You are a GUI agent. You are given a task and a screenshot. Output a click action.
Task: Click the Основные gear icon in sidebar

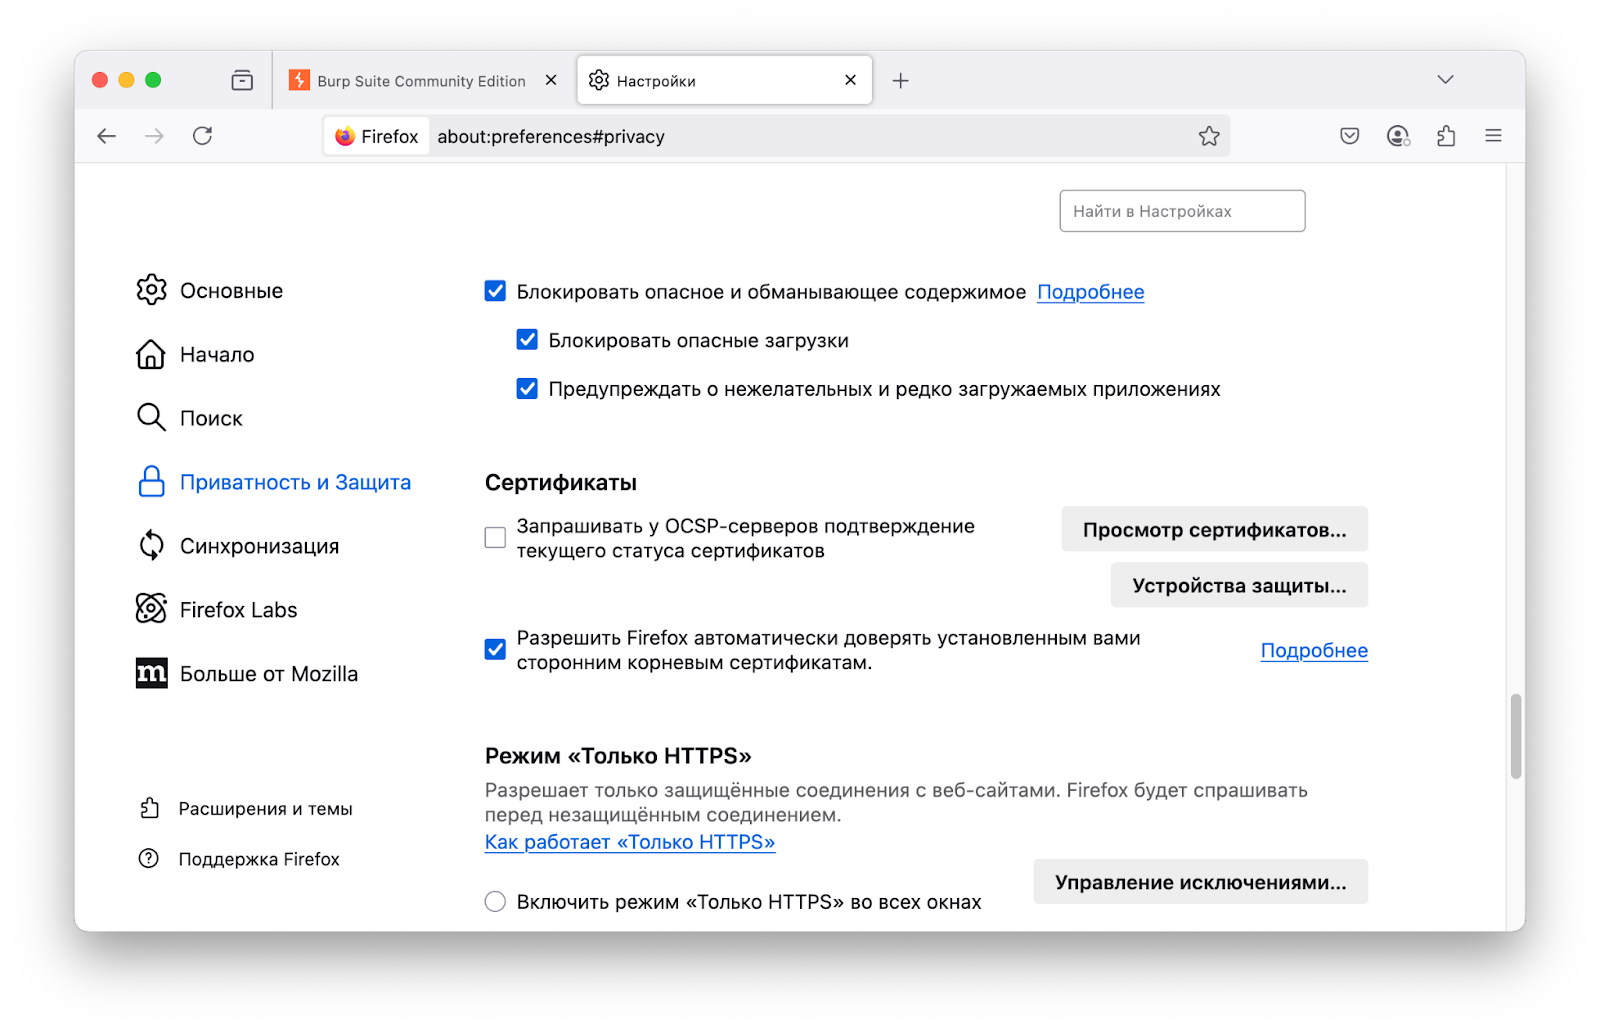[x=151, y=290]
